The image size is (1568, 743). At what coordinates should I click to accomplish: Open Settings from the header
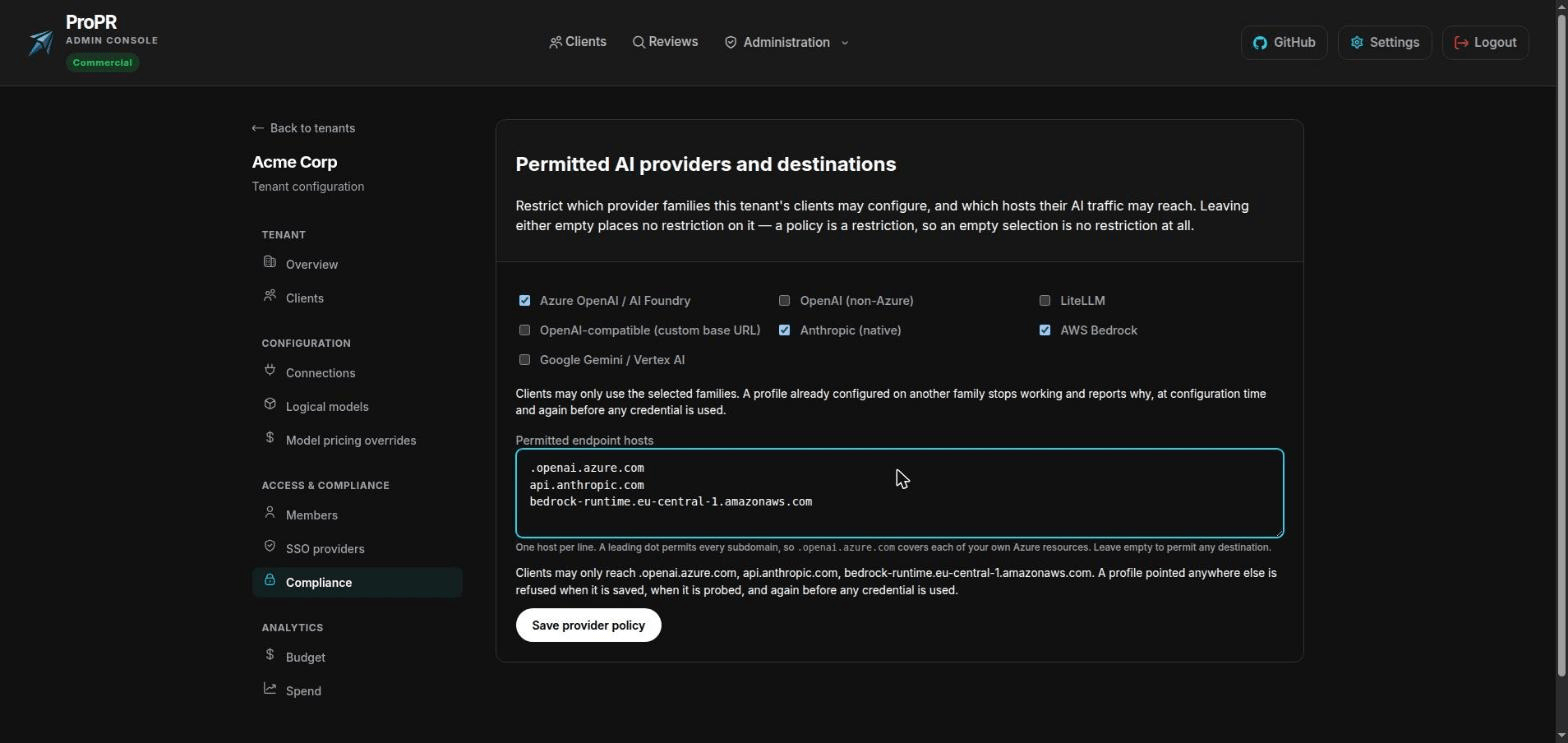click(x=1385, y=43)
